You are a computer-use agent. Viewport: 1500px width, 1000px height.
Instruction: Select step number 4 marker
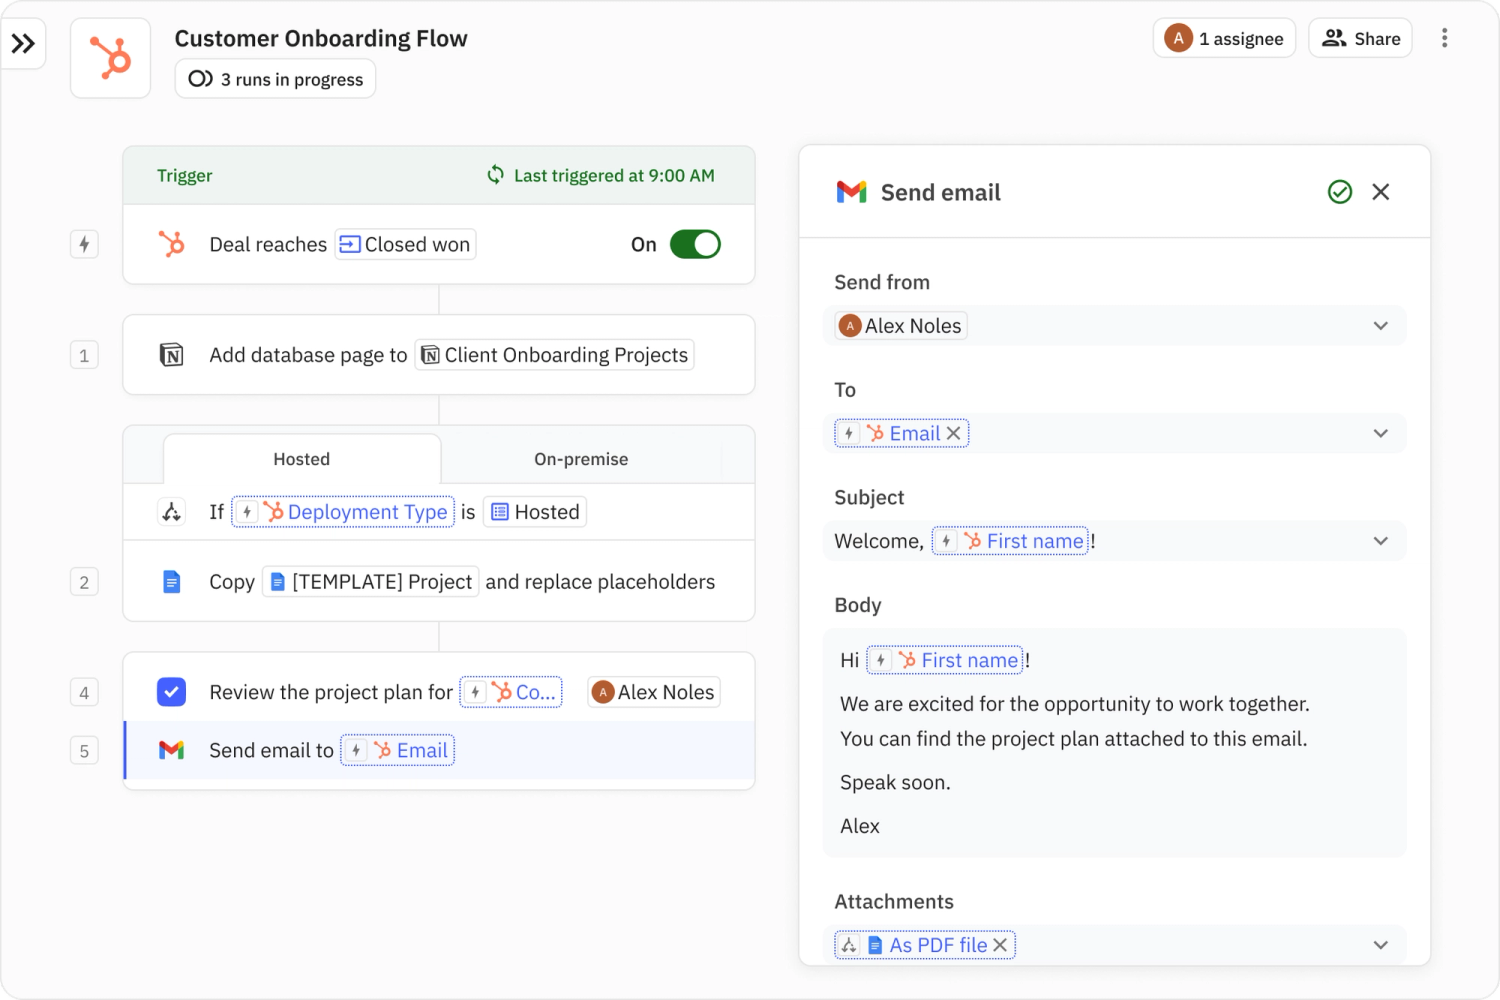click(84, 692)
